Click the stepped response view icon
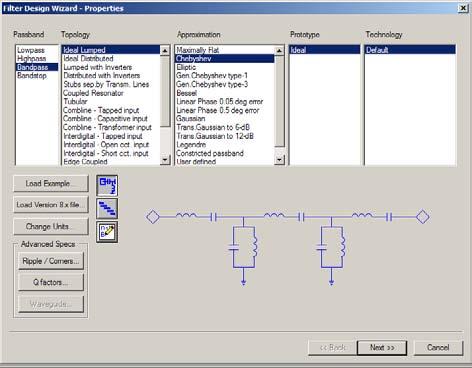The width and height of the screenshot is (472, 368). click(107, 209)
